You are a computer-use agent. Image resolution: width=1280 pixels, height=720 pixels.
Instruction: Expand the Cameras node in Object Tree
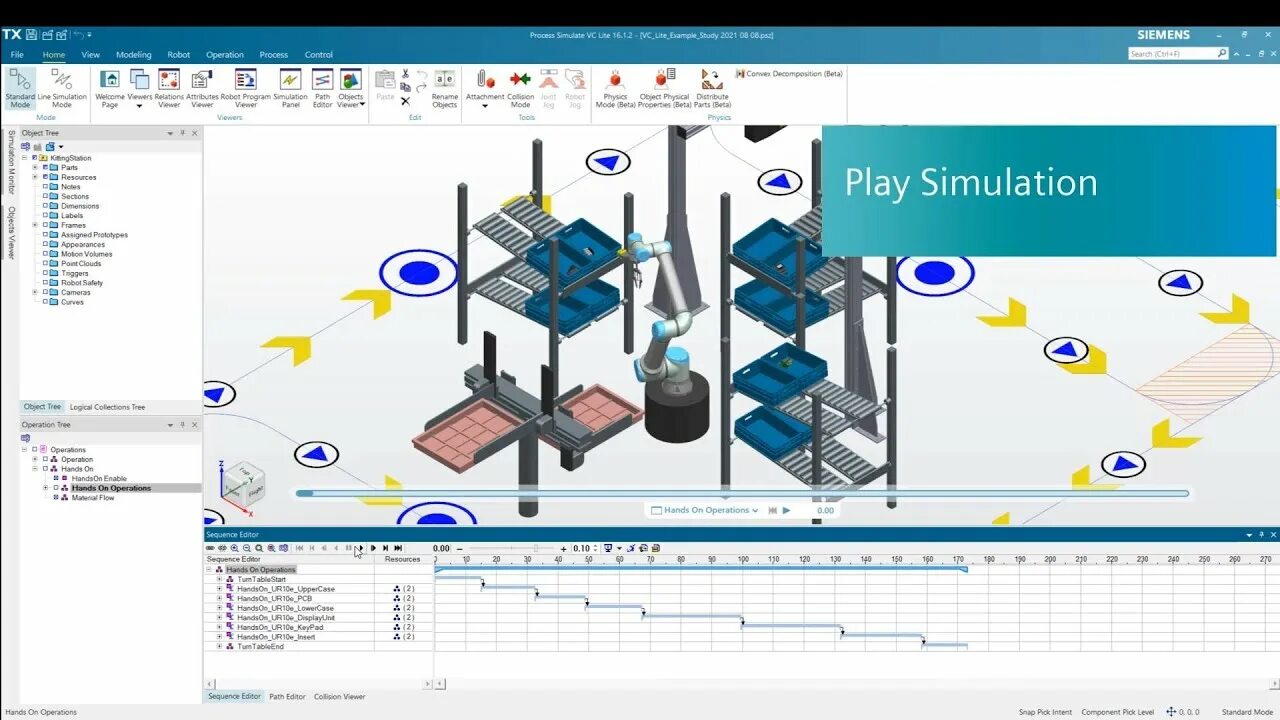[35, 292]
